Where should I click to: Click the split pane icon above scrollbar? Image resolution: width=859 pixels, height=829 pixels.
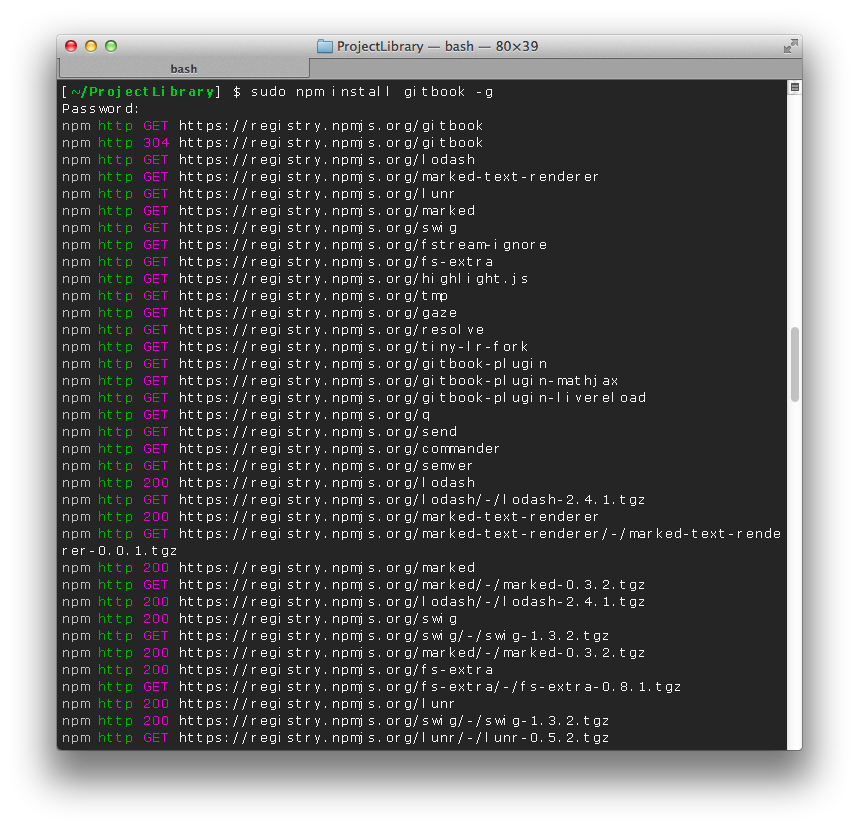(795, 88)
